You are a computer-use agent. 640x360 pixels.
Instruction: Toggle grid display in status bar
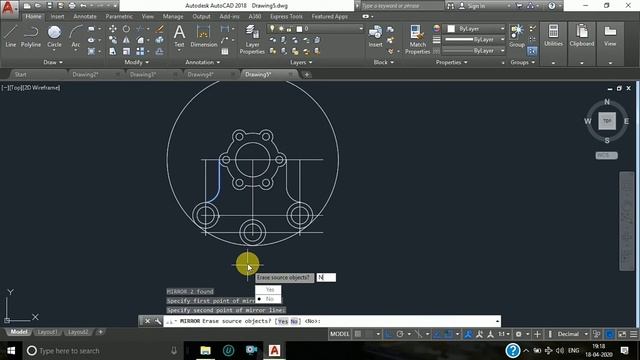[x=358, y=334]
